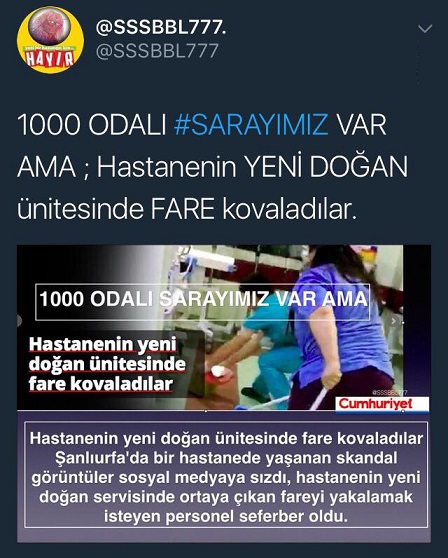Image resolution: width=448 pixels, height=558 pixels.
Task: Click the isteyen personel seferber oldu line
Action: pyautogui.click(x=226, y=516)
